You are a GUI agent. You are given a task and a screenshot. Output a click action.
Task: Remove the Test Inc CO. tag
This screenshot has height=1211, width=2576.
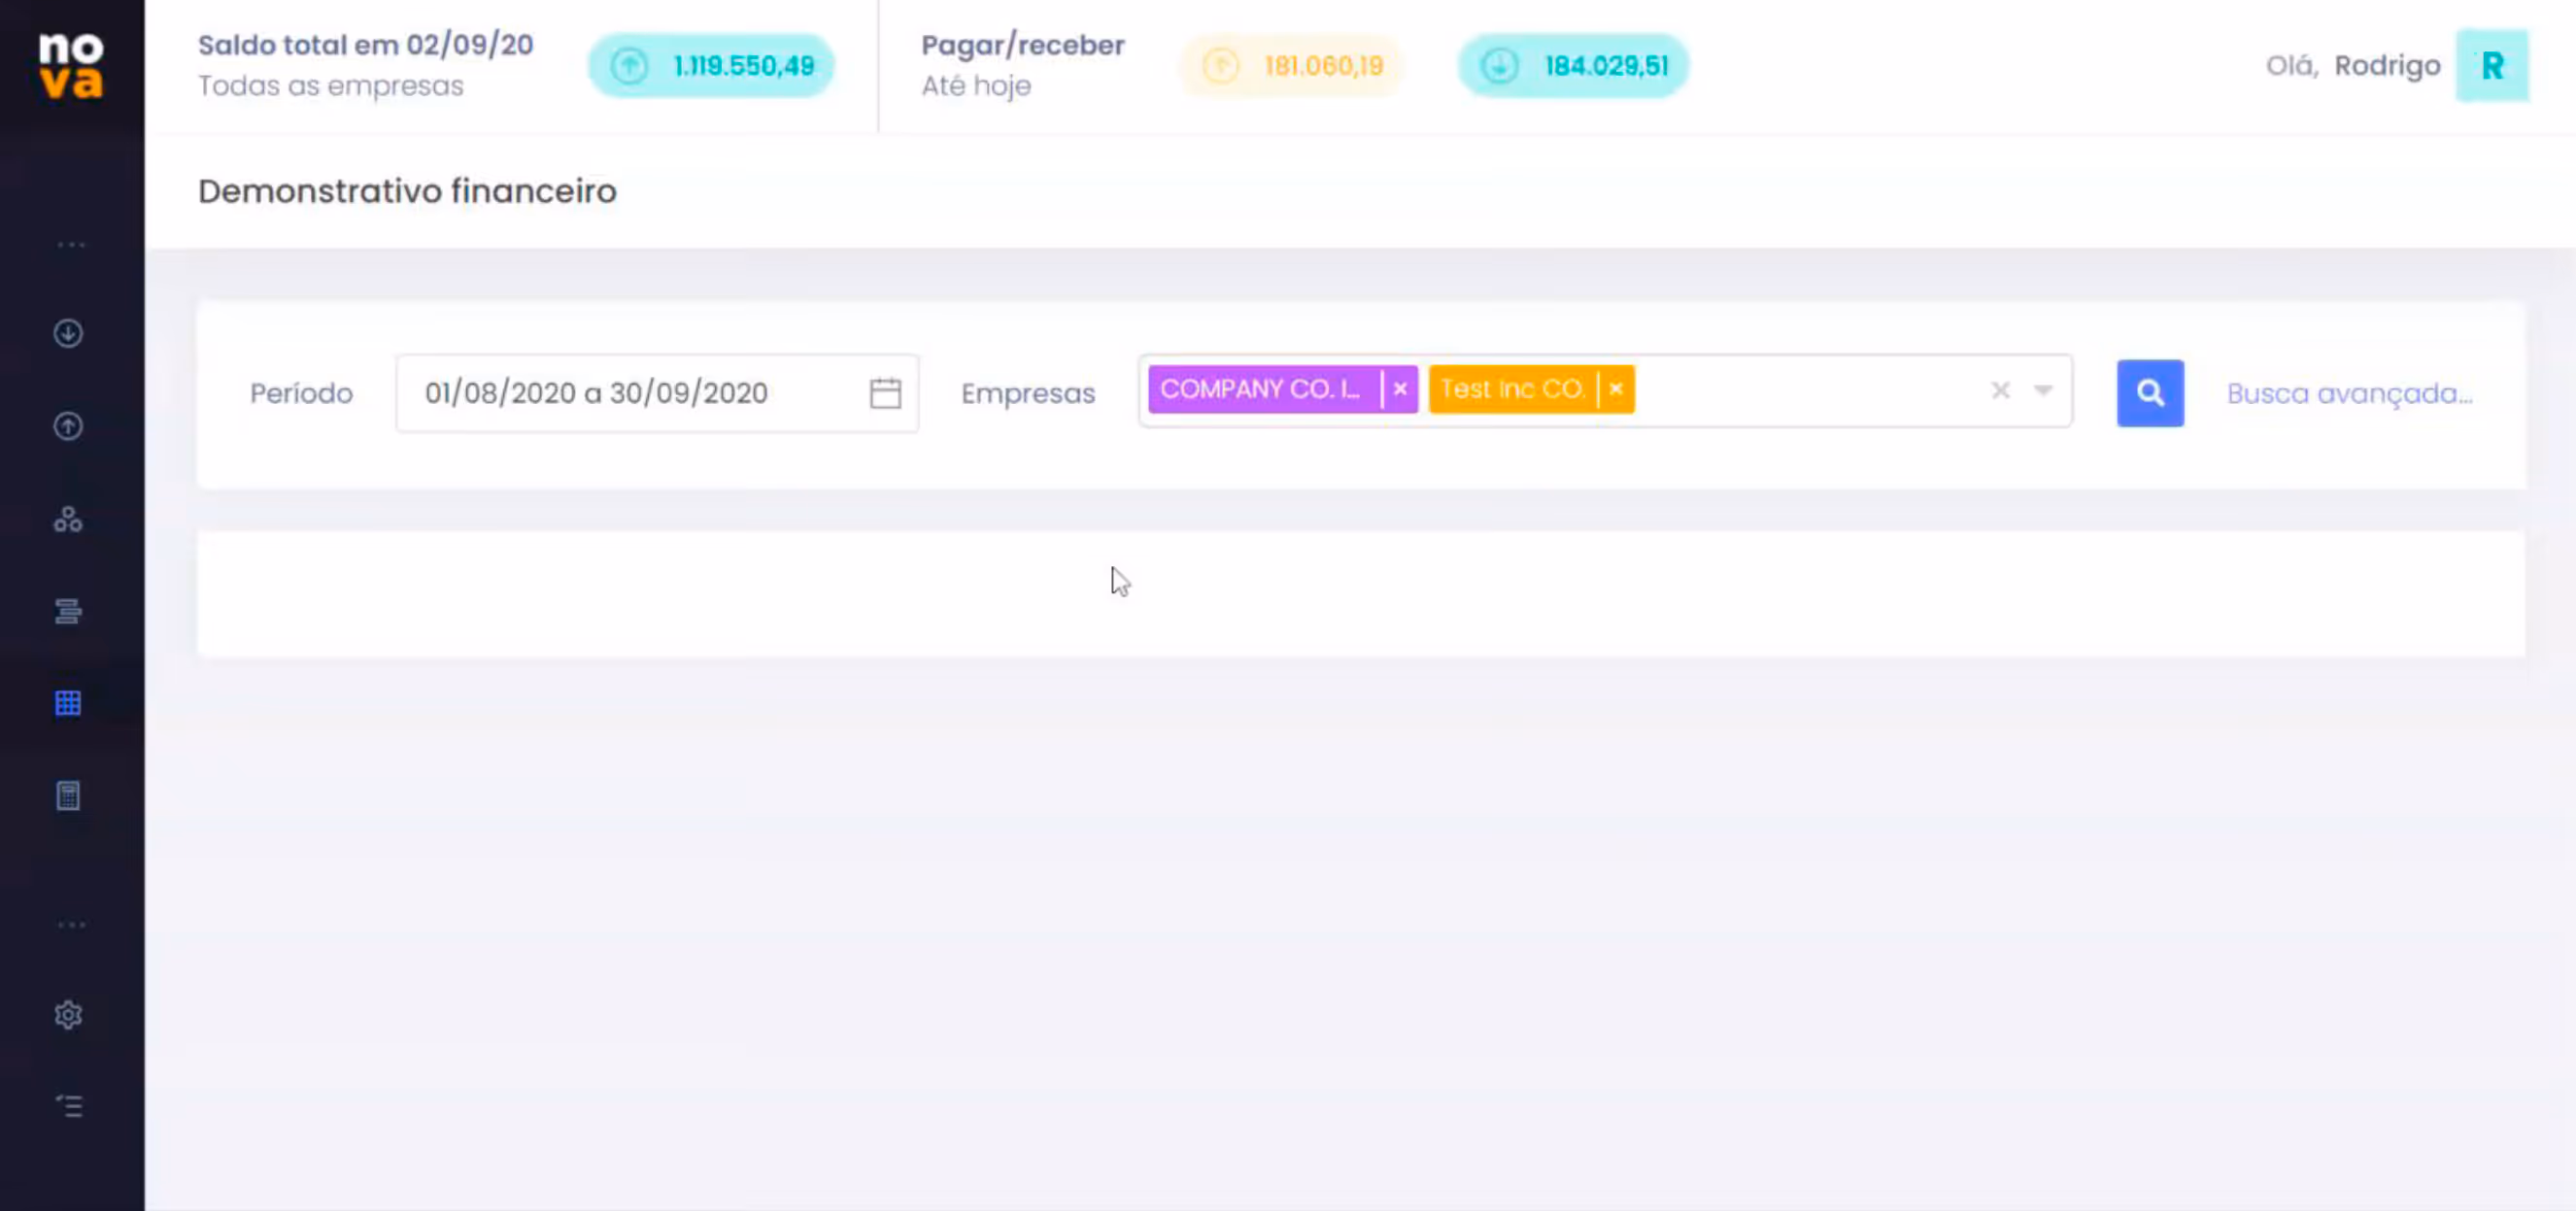point(1616,389)
